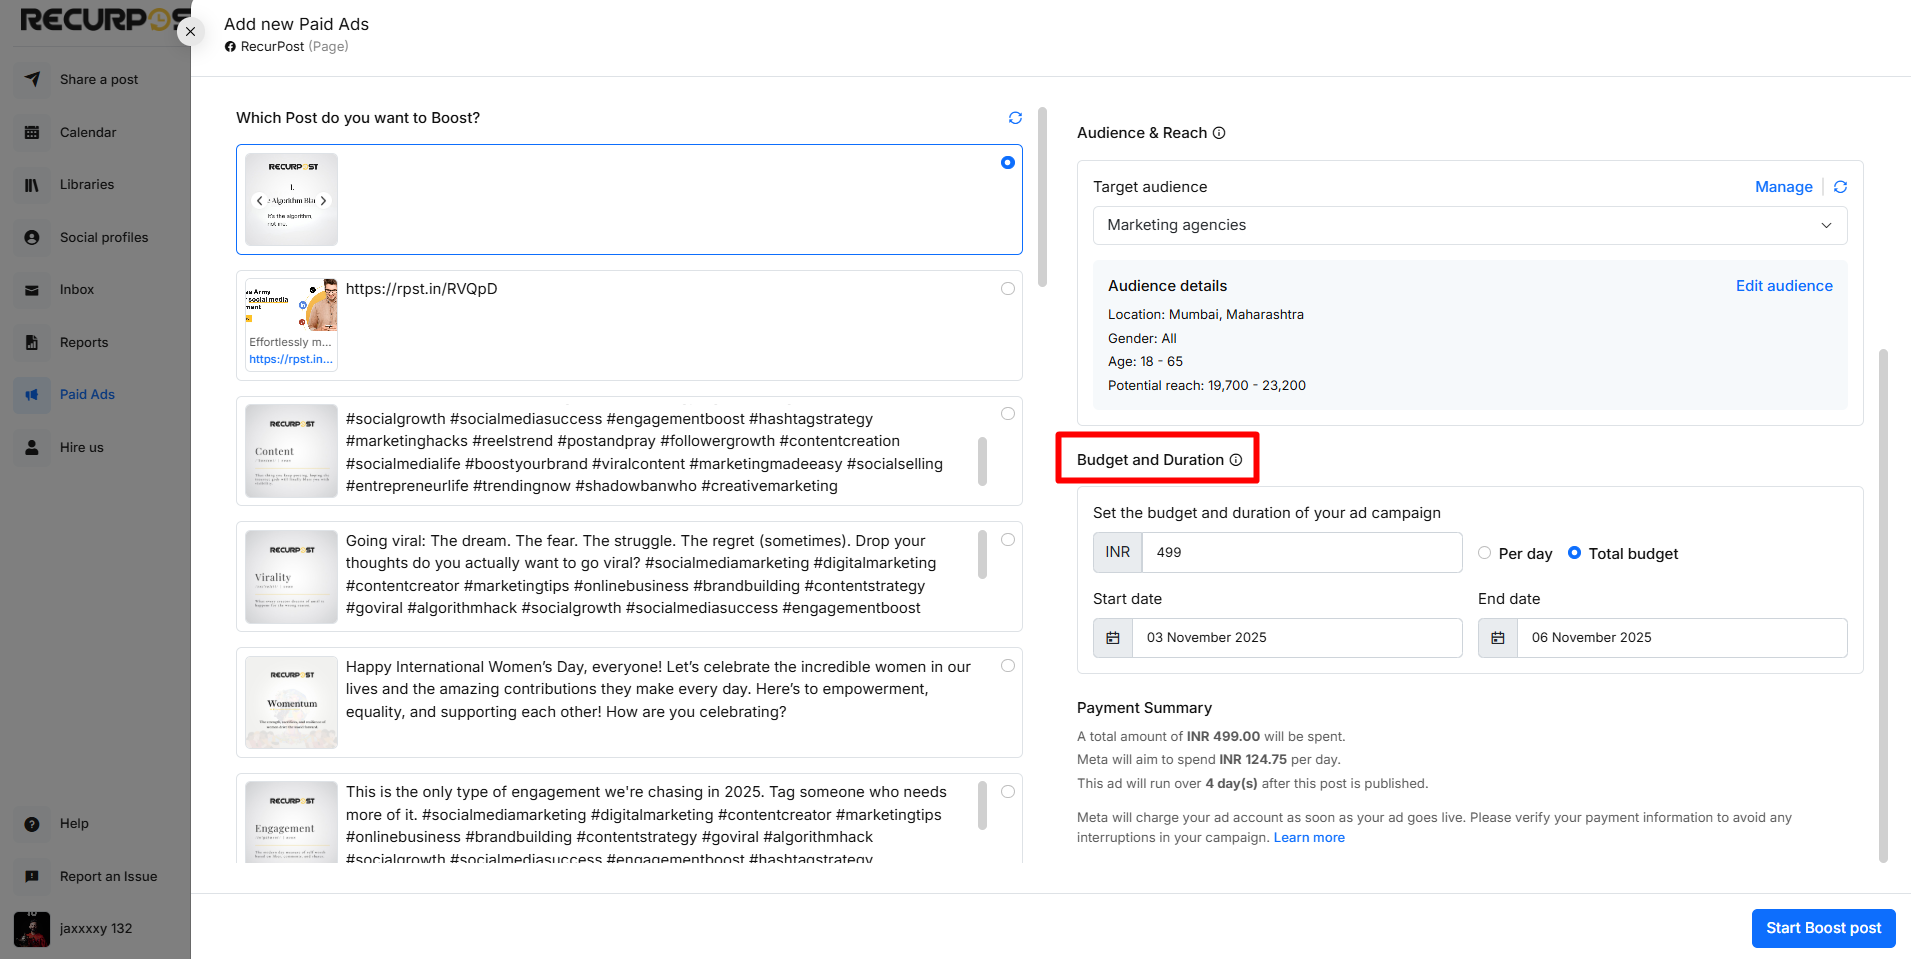Click next arrow on first post thumbnail
Viewport: 1911px width, 959px height.
[x=323, y=200]
